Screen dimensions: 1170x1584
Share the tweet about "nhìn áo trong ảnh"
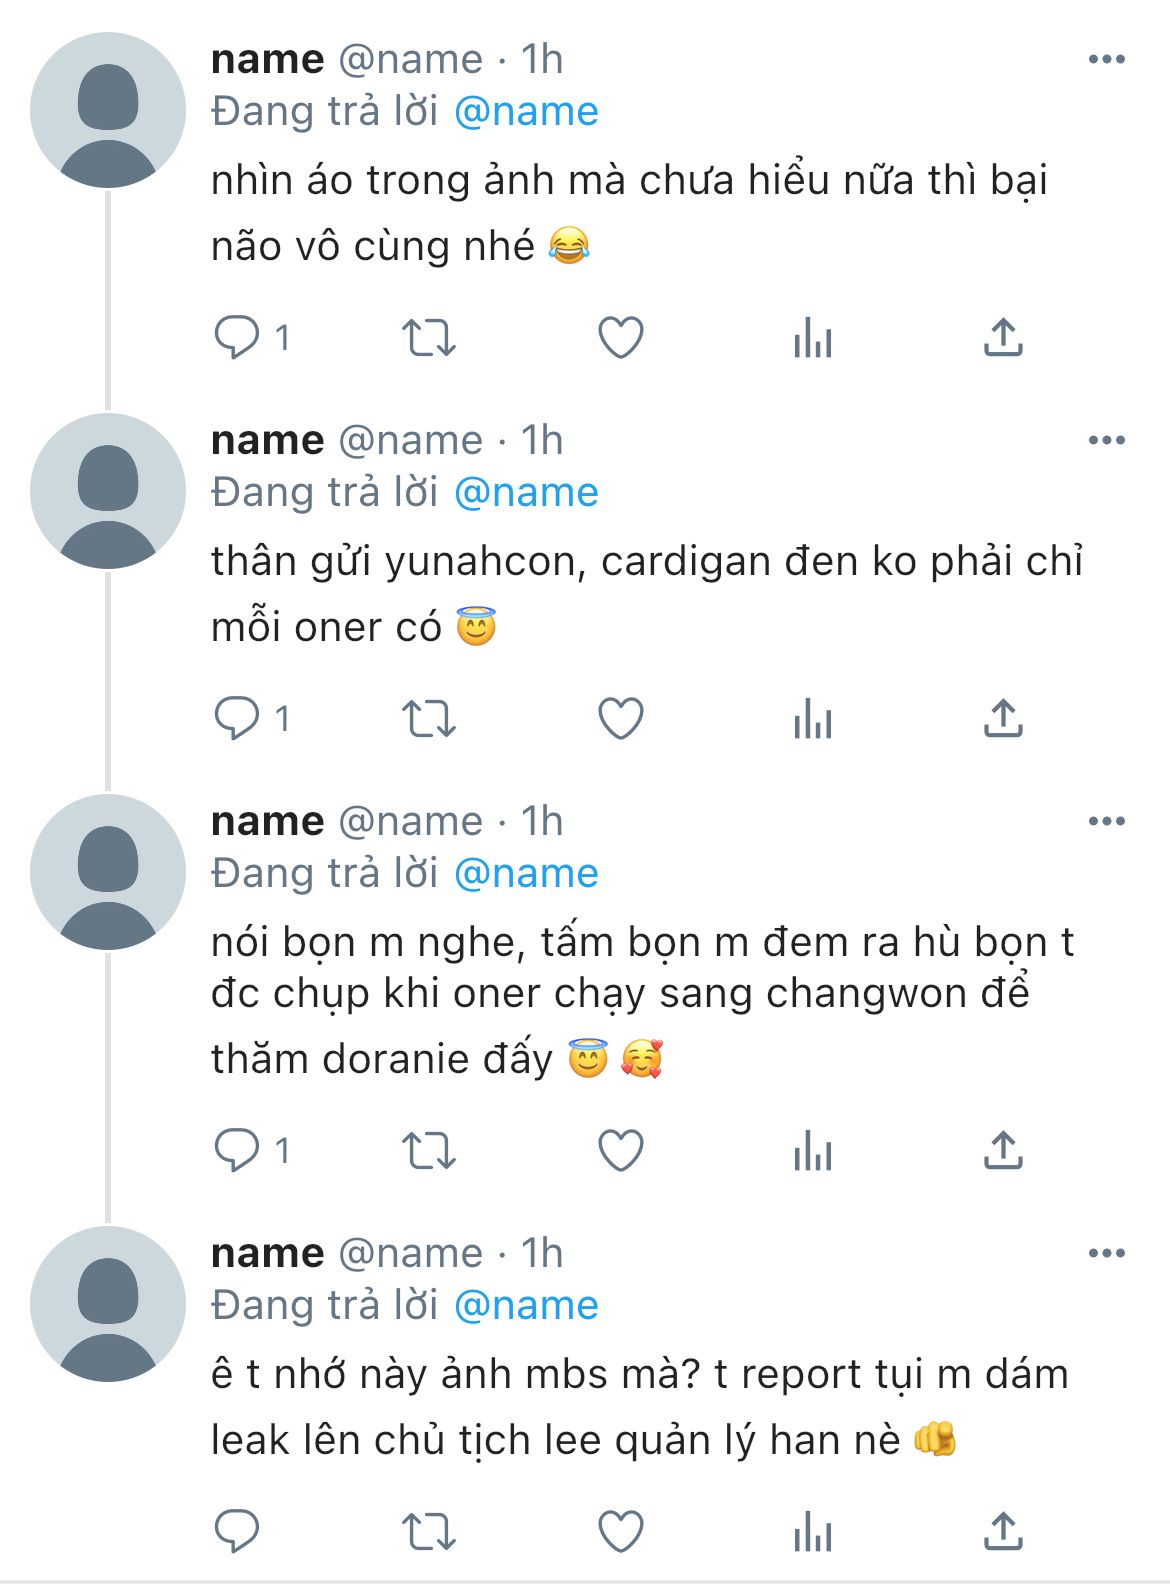(1003, 338)
